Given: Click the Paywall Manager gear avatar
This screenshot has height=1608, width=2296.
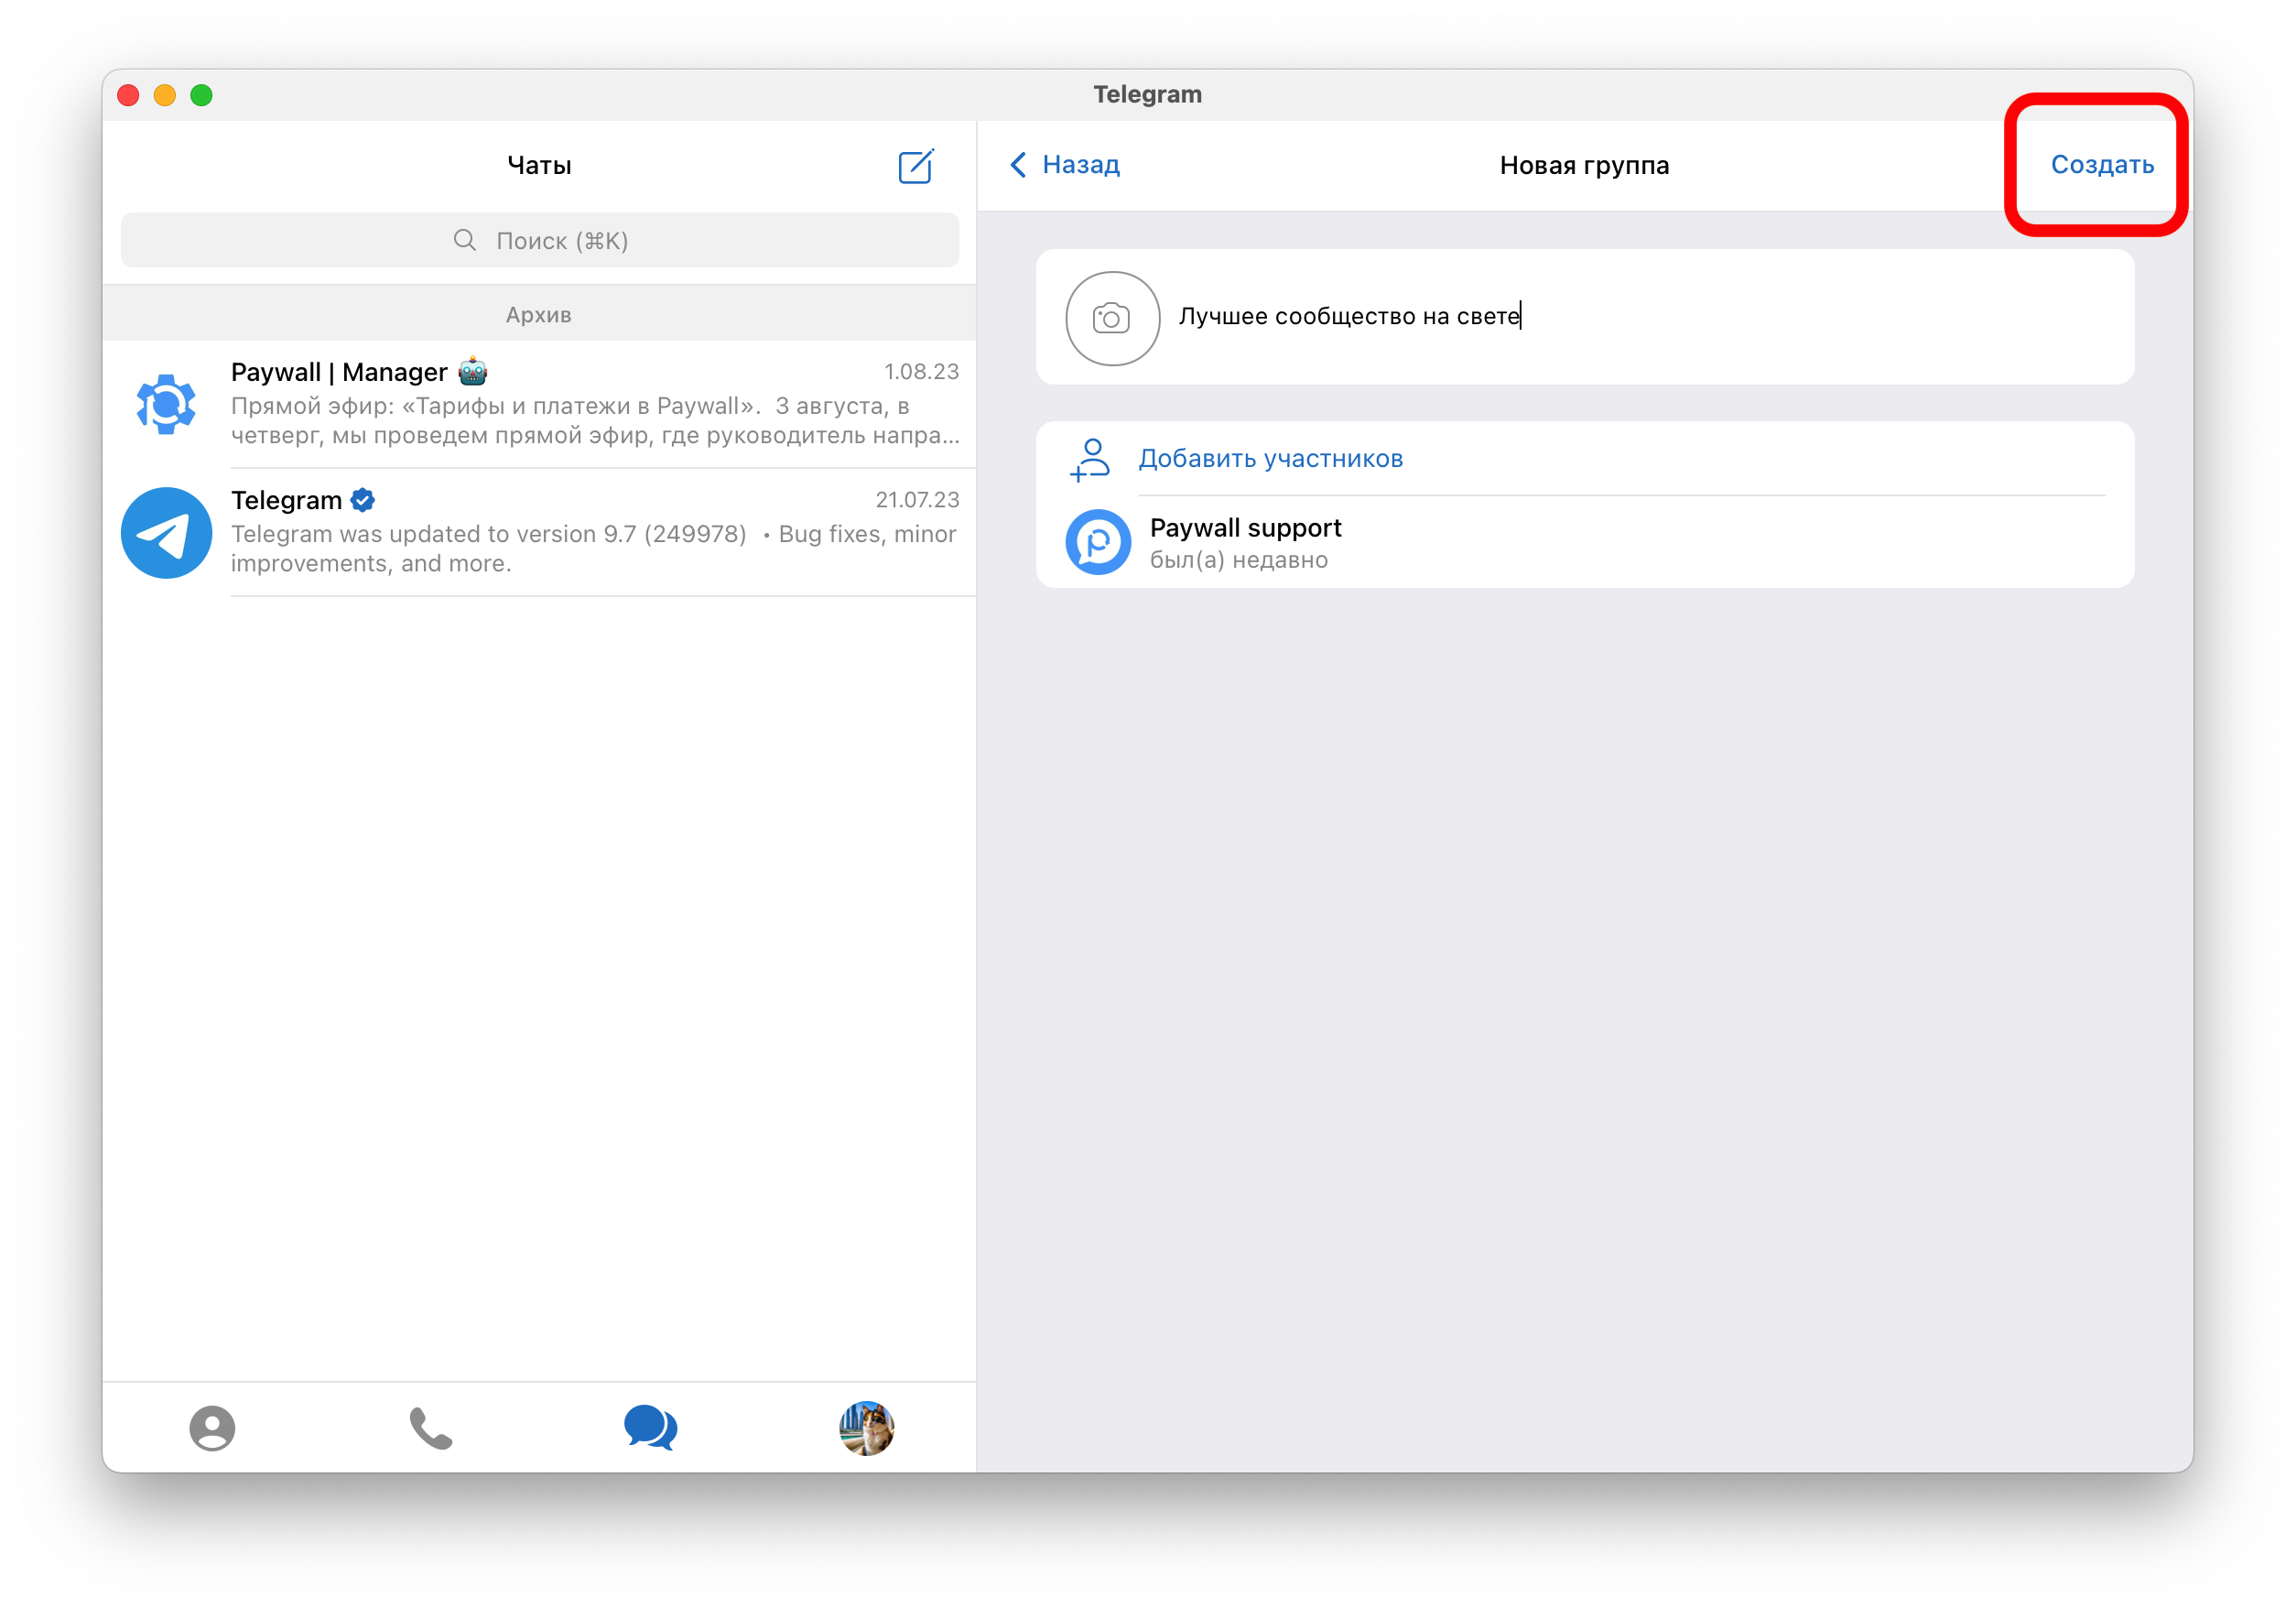Looking at the screenshot, I should (166, 404).
